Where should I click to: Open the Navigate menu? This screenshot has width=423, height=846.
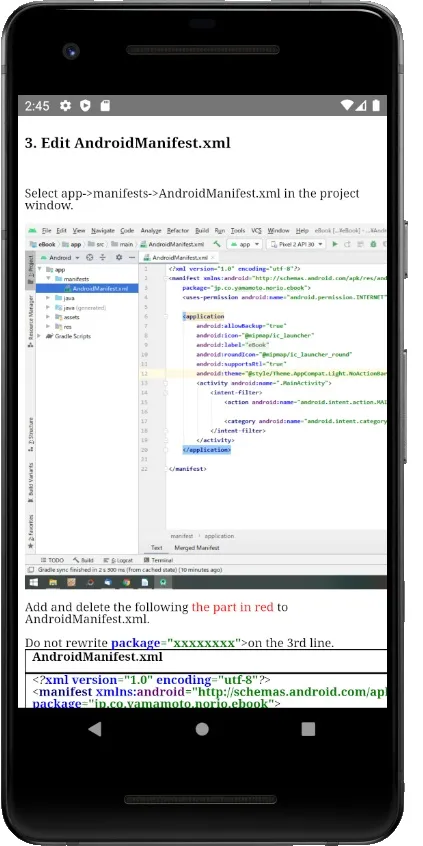(103, 230)
